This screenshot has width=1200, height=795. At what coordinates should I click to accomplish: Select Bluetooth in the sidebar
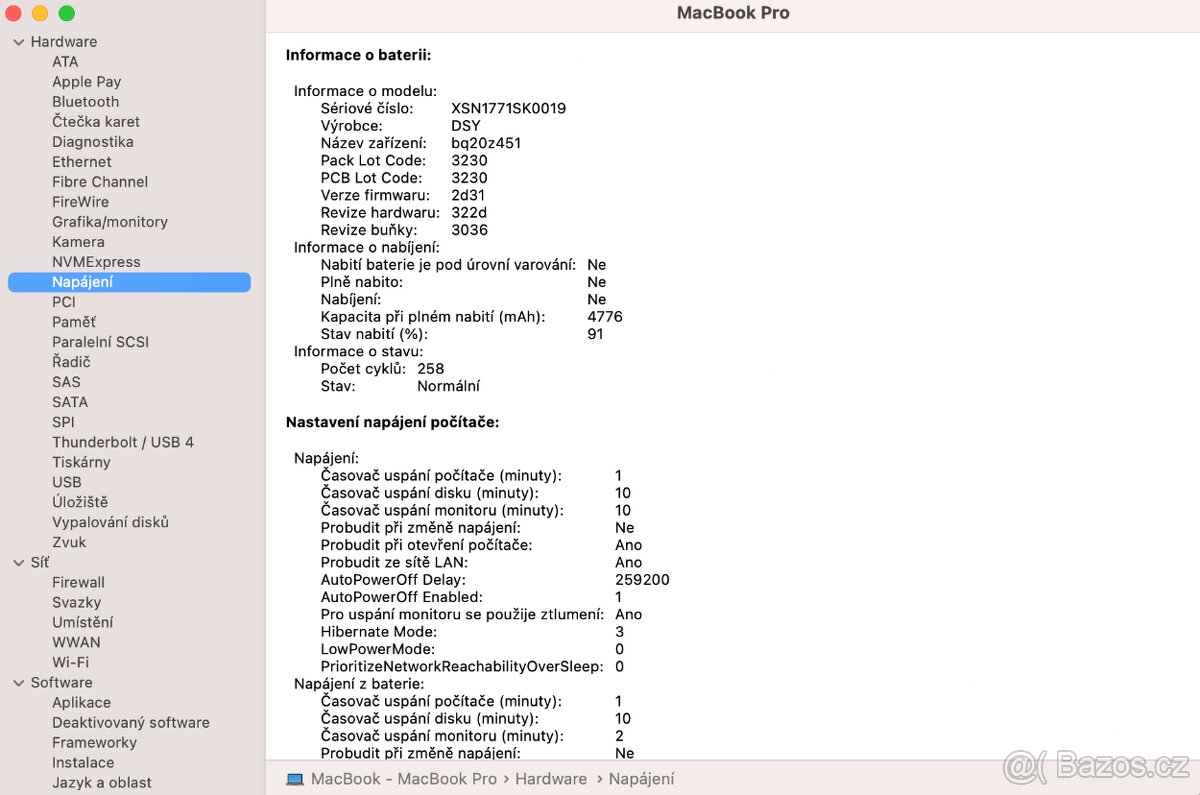[x=85, y=102]
